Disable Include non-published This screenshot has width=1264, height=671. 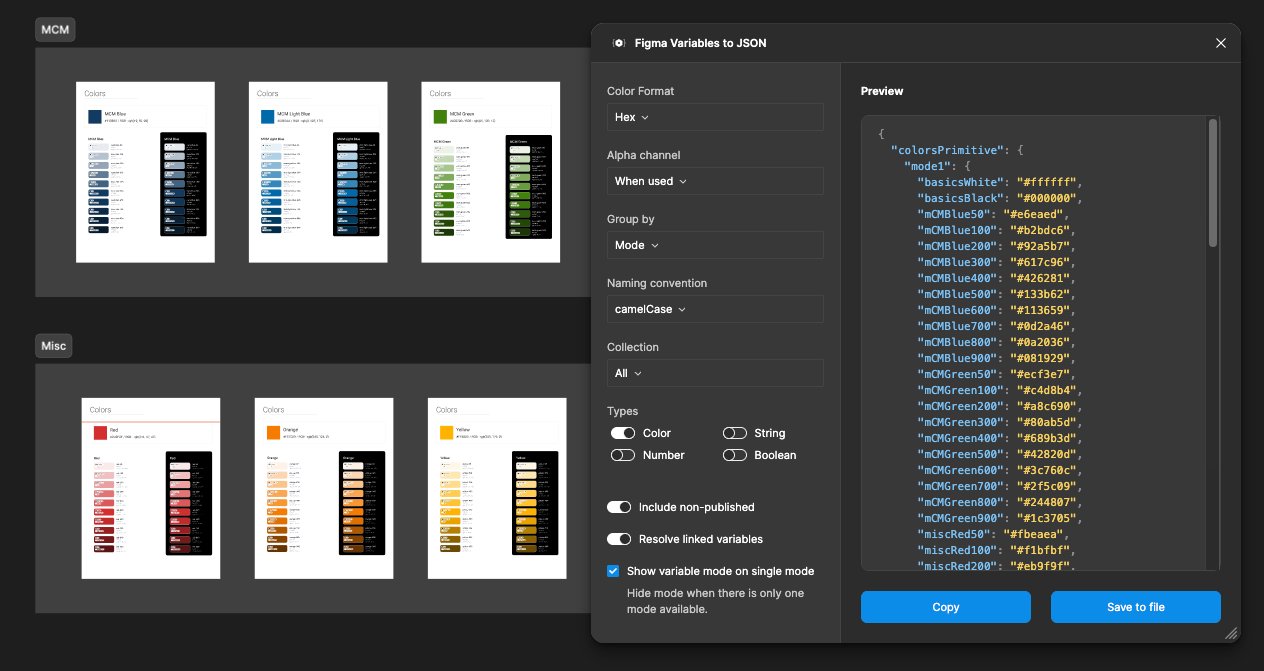click(x=618, y=507)
